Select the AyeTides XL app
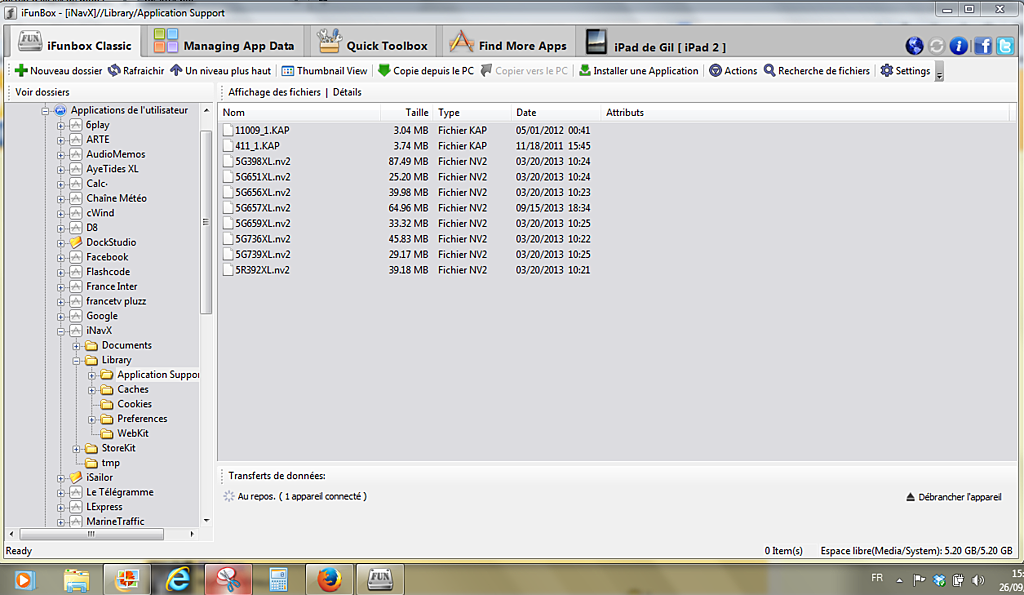Screen dimensions: 1024x595 click(x=112, y=169)
